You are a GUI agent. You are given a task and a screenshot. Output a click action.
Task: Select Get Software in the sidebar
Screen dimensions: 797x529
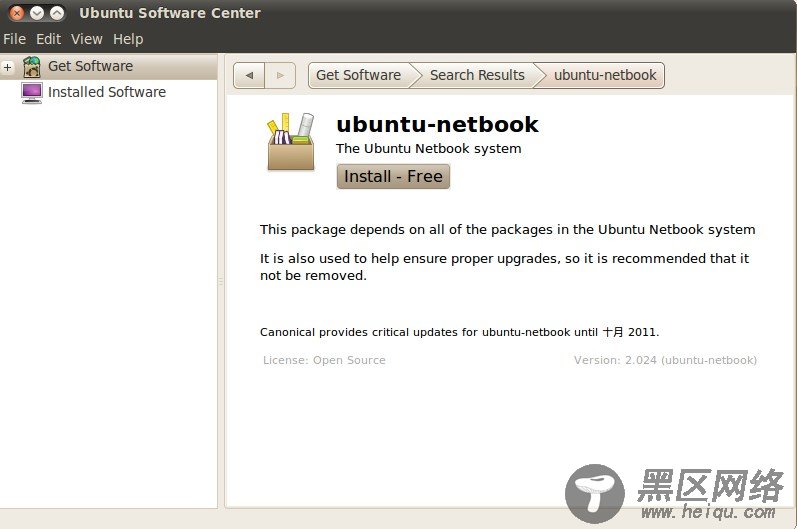(x=108, y=67)
